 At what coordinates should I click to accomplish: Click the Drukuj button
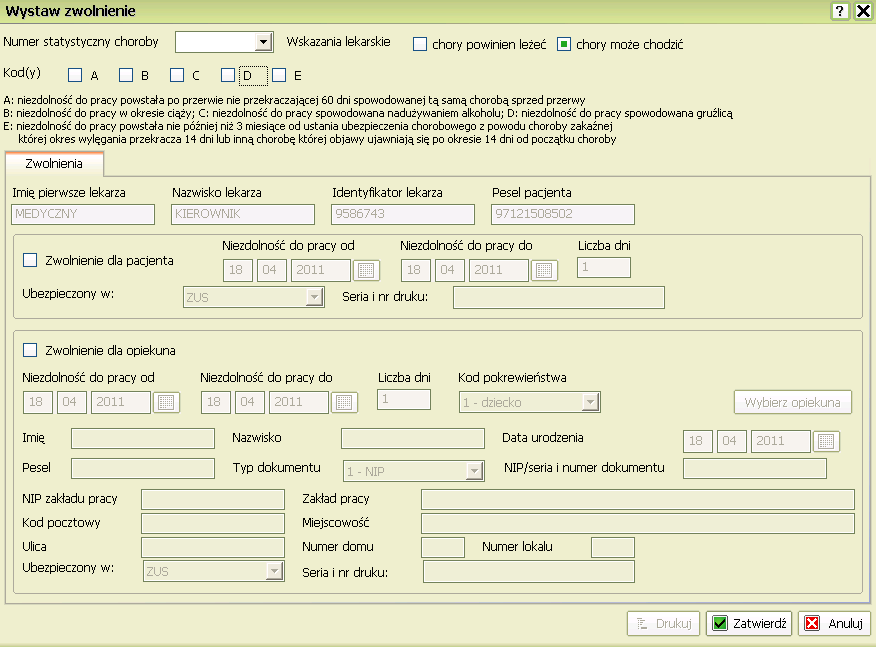(x=663, y=624)
